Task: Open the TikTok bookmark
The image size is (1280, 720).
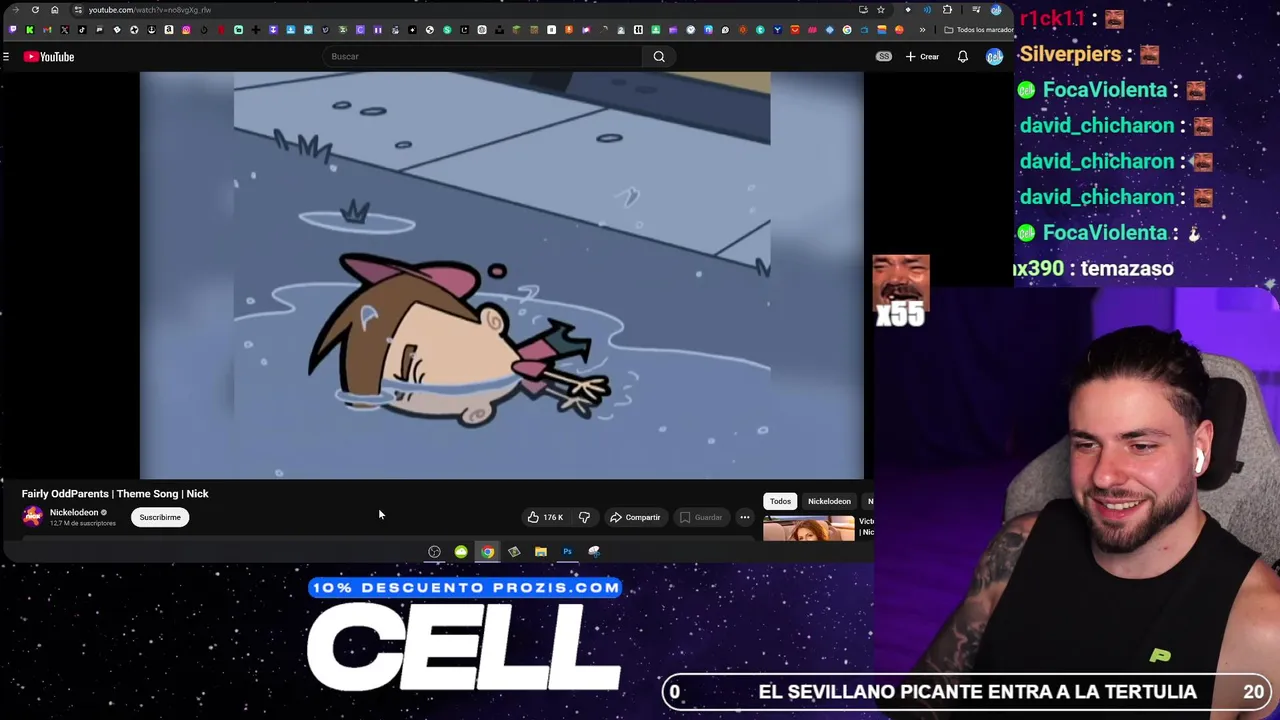Action: coord(82,29)
